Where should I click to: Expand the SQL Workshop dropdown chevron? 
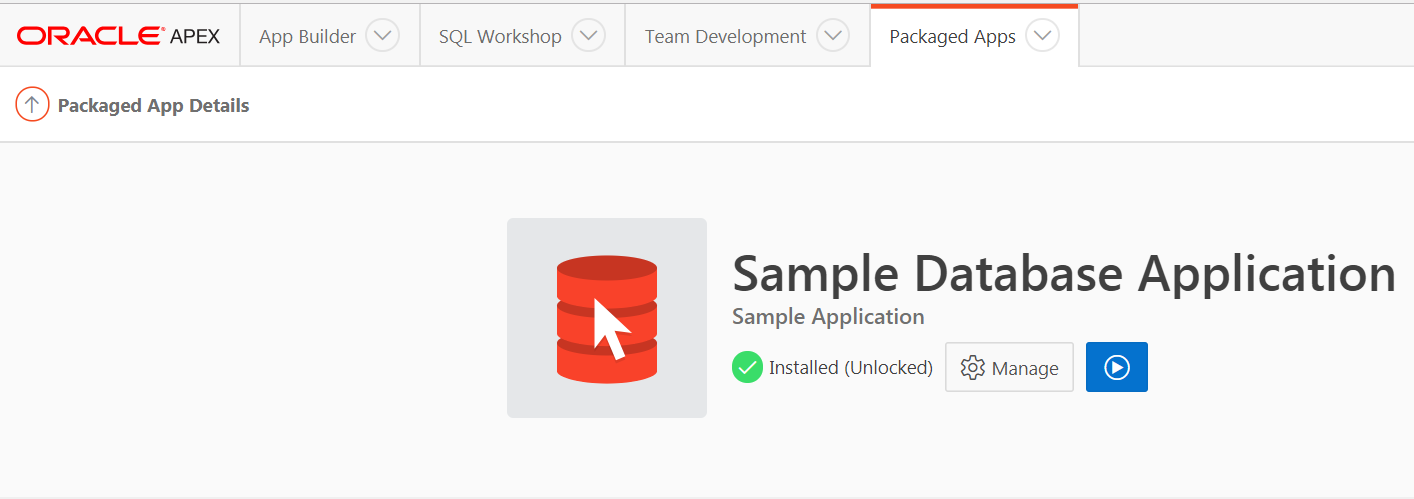[x=588, y=36]
